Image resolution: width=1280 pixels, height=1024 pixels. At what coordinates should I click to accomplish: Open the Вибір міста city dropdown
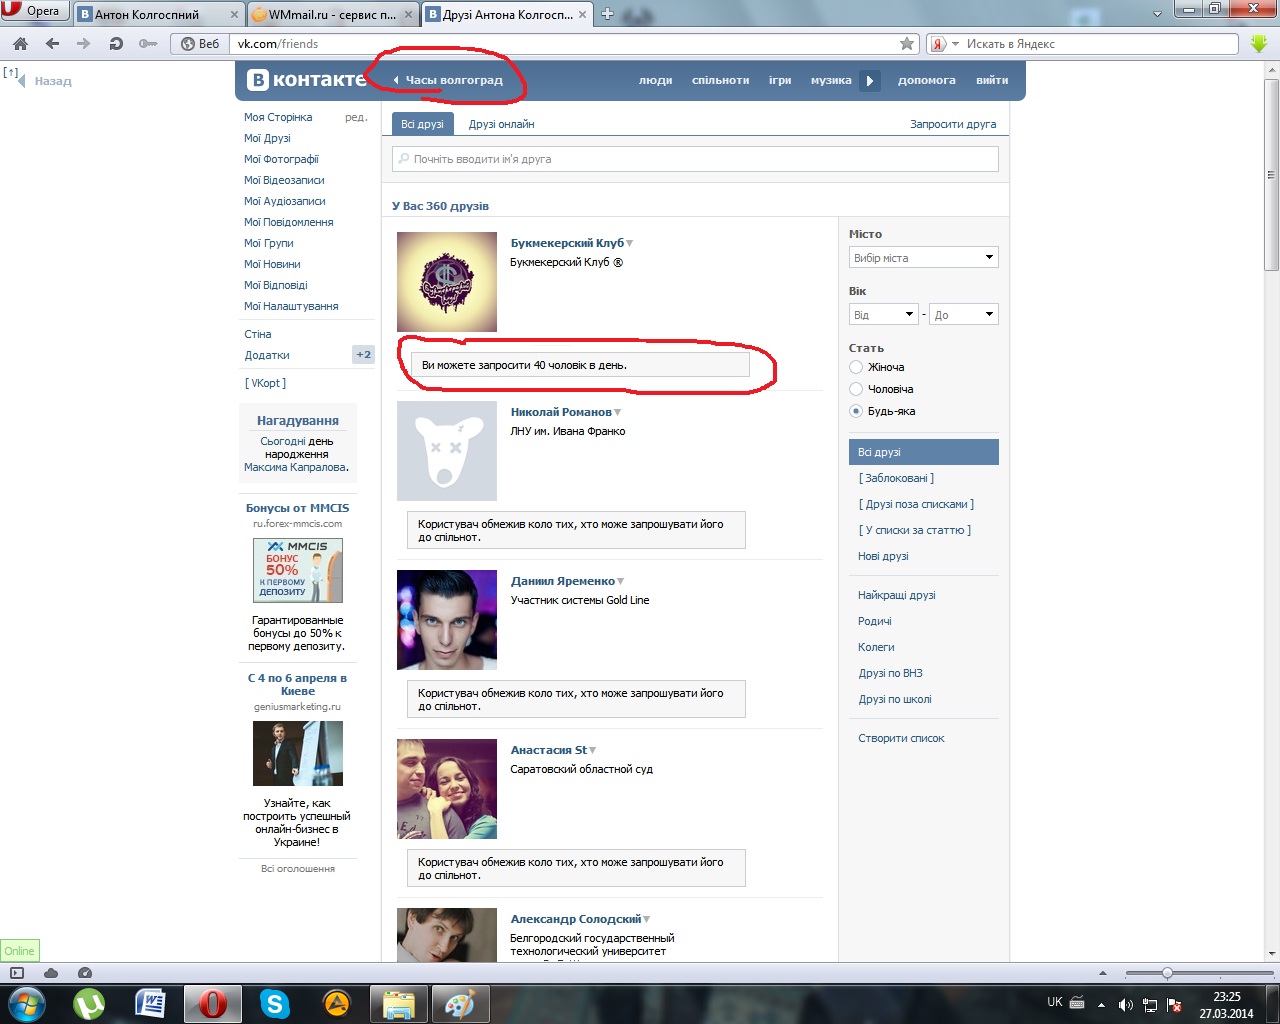tap(924, 258)
